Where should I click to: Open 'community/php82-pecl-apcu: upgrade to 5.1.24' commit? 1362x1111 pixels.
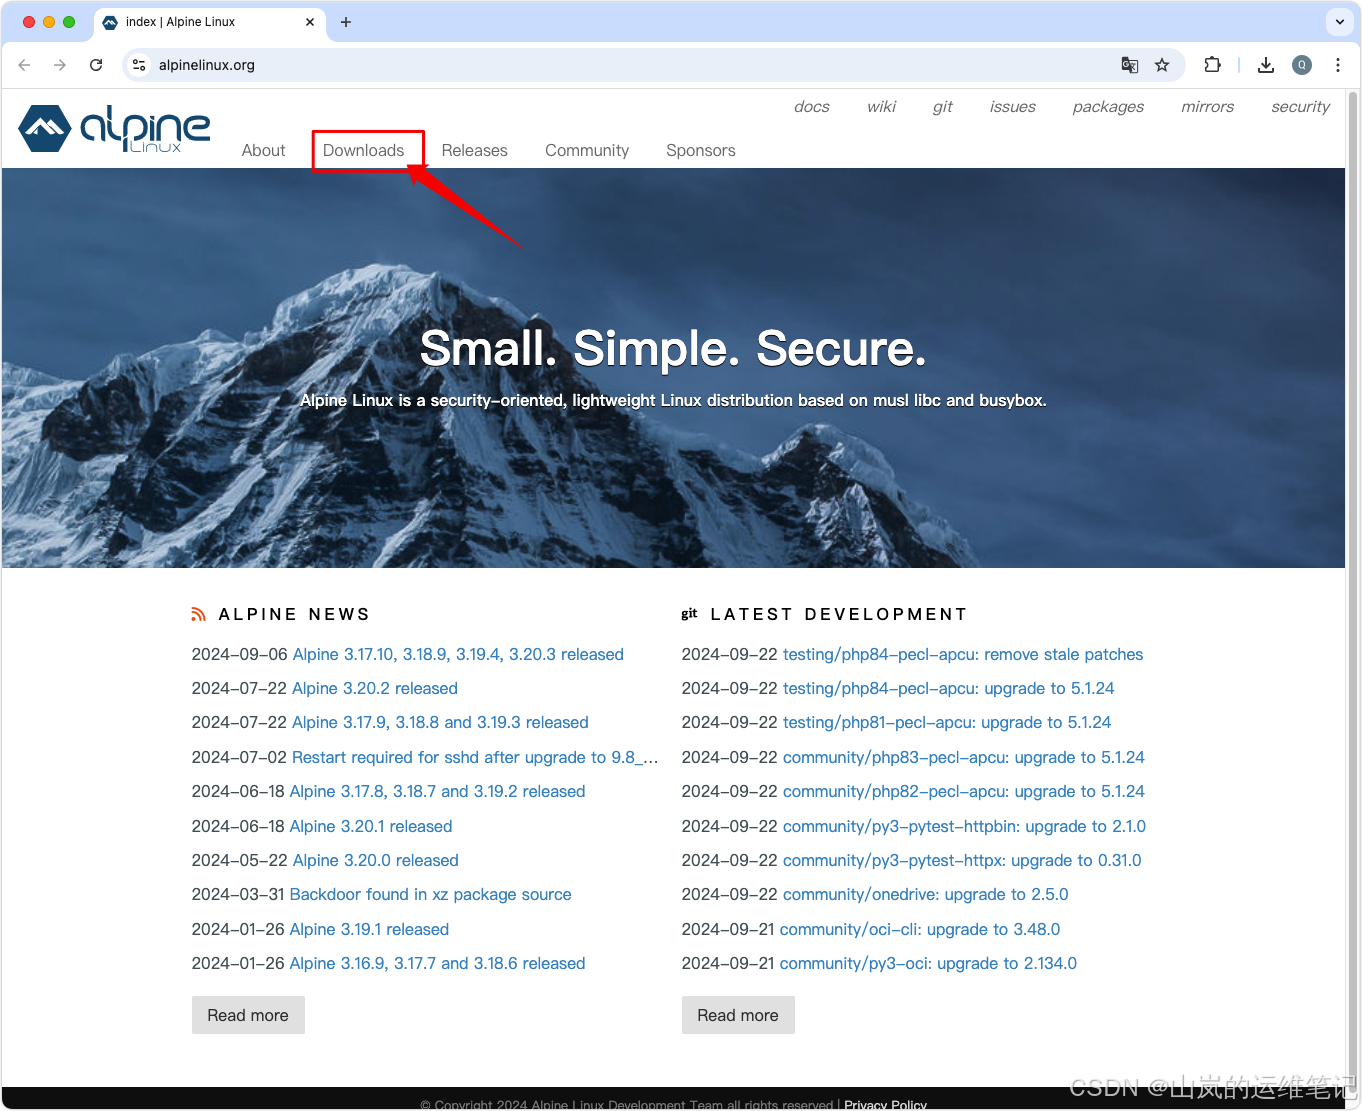coord(964,791)
